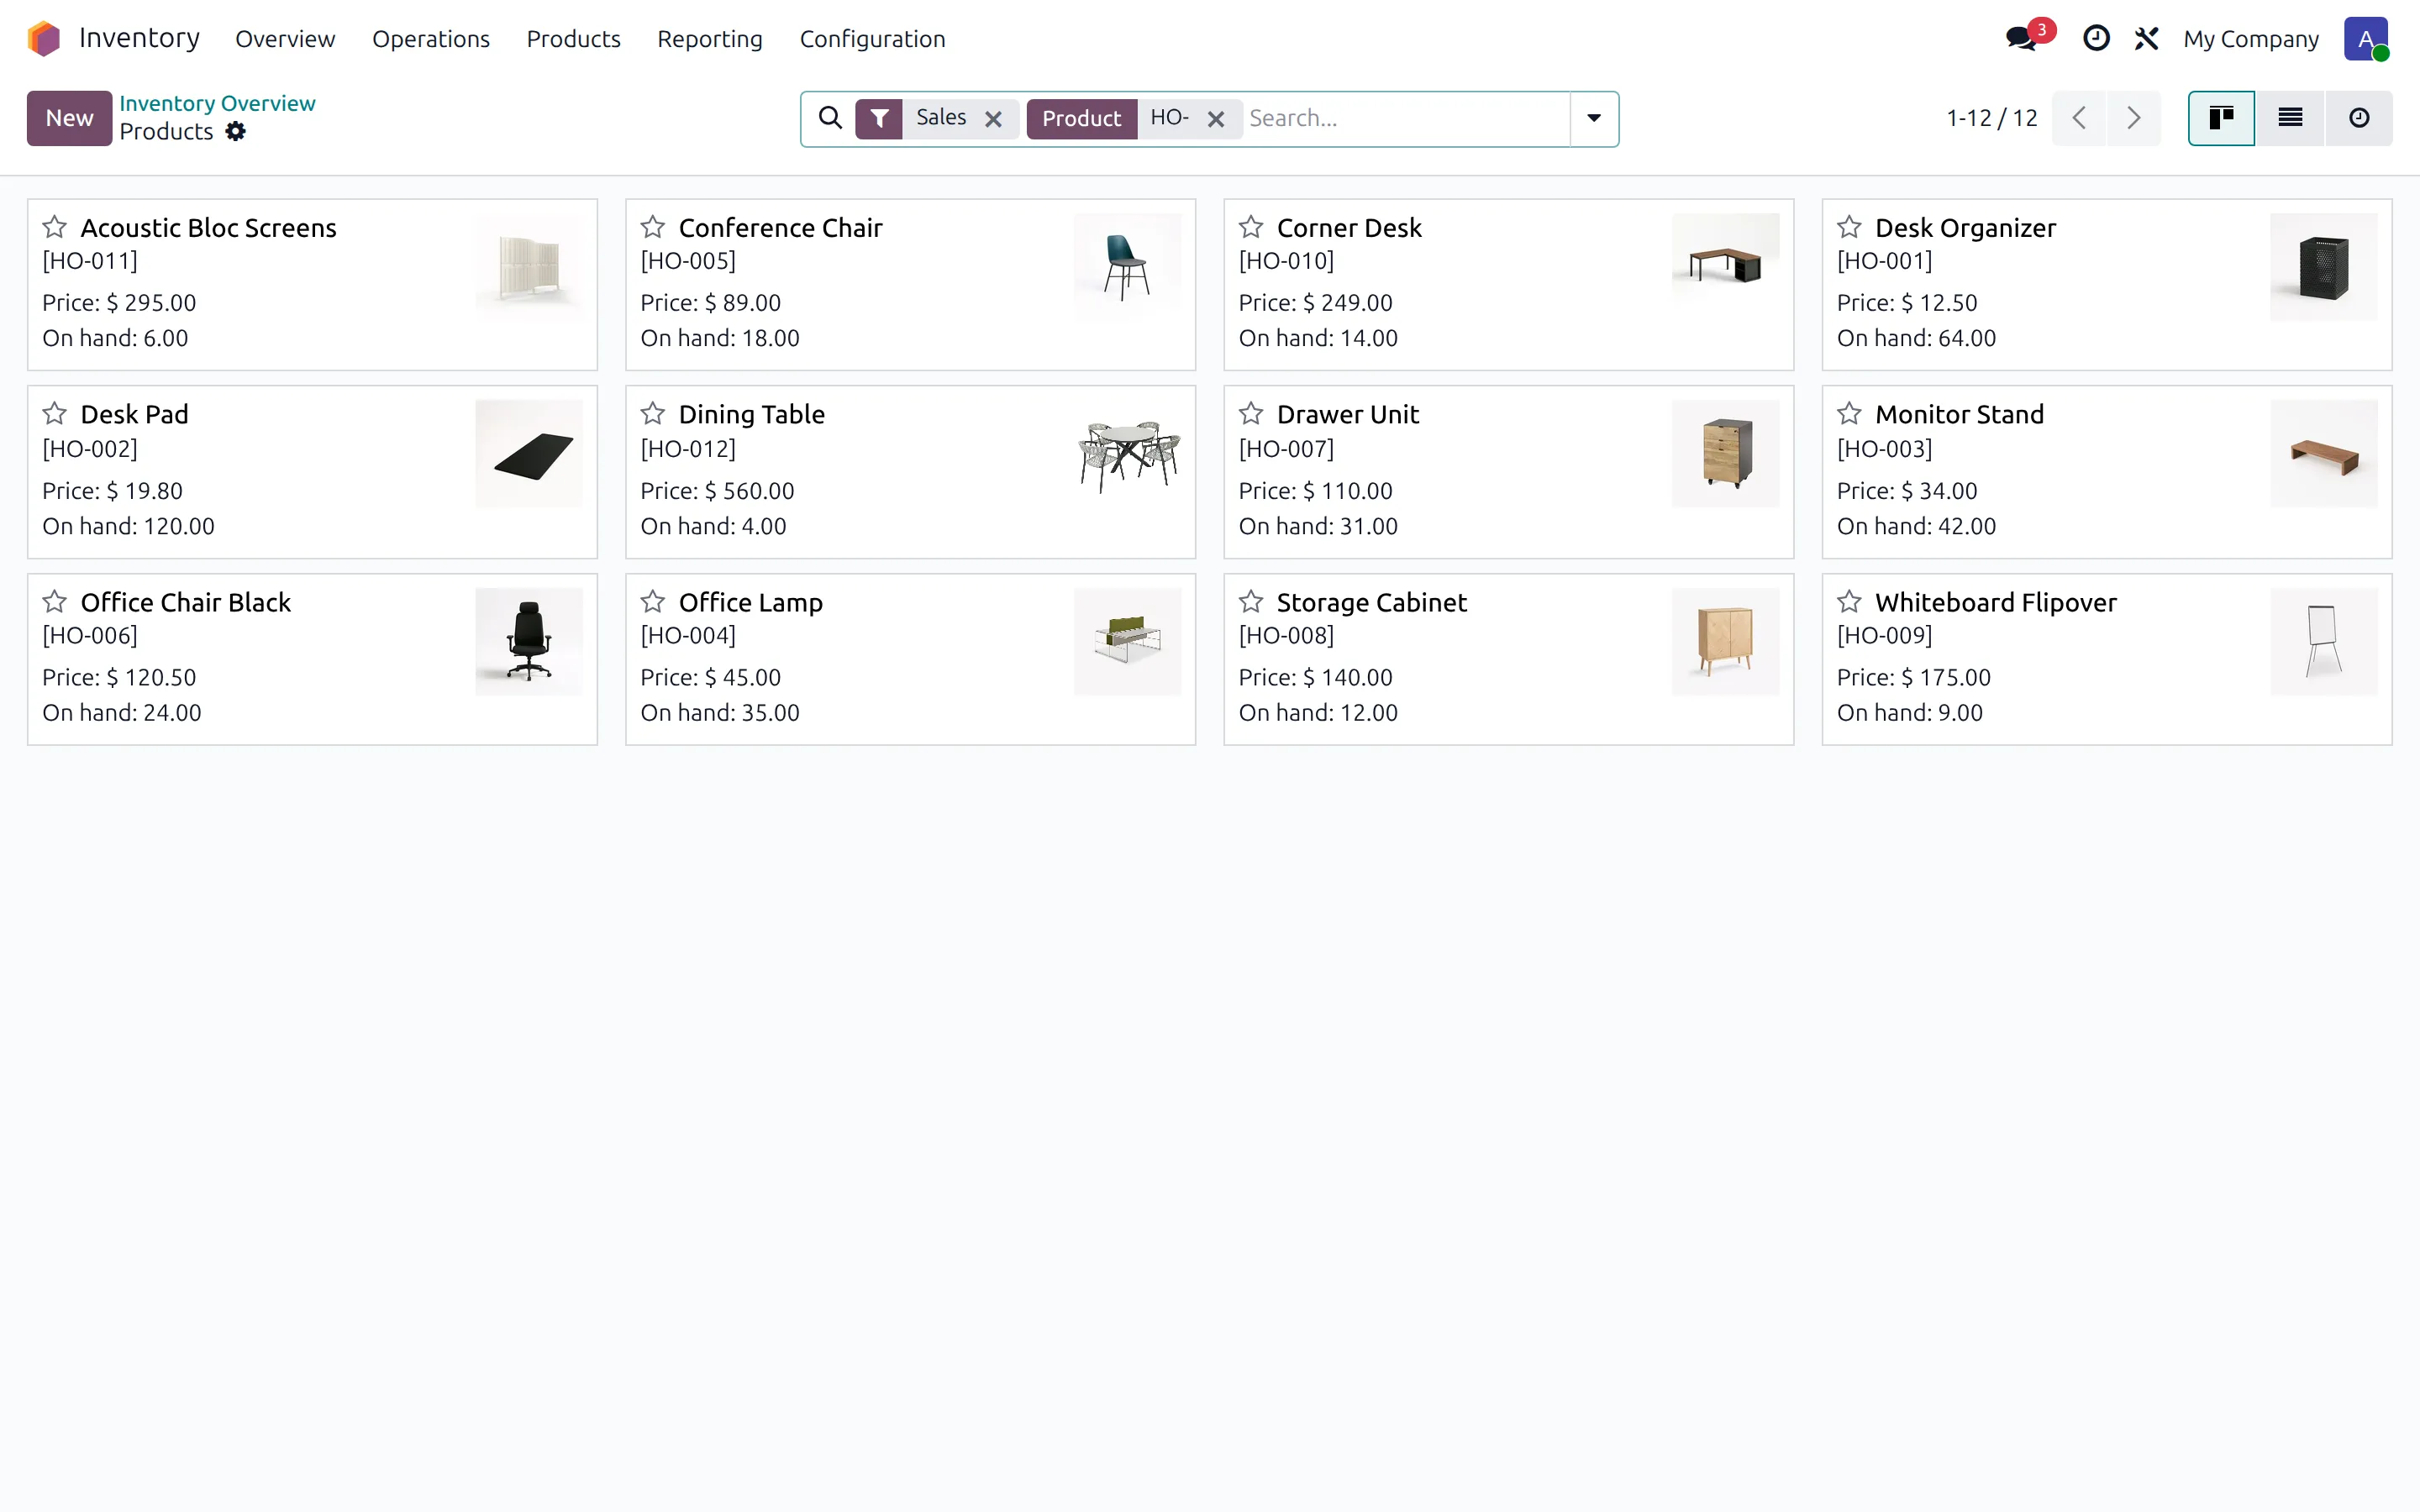Favorite Corner Desk with star

click(1251, 227)
